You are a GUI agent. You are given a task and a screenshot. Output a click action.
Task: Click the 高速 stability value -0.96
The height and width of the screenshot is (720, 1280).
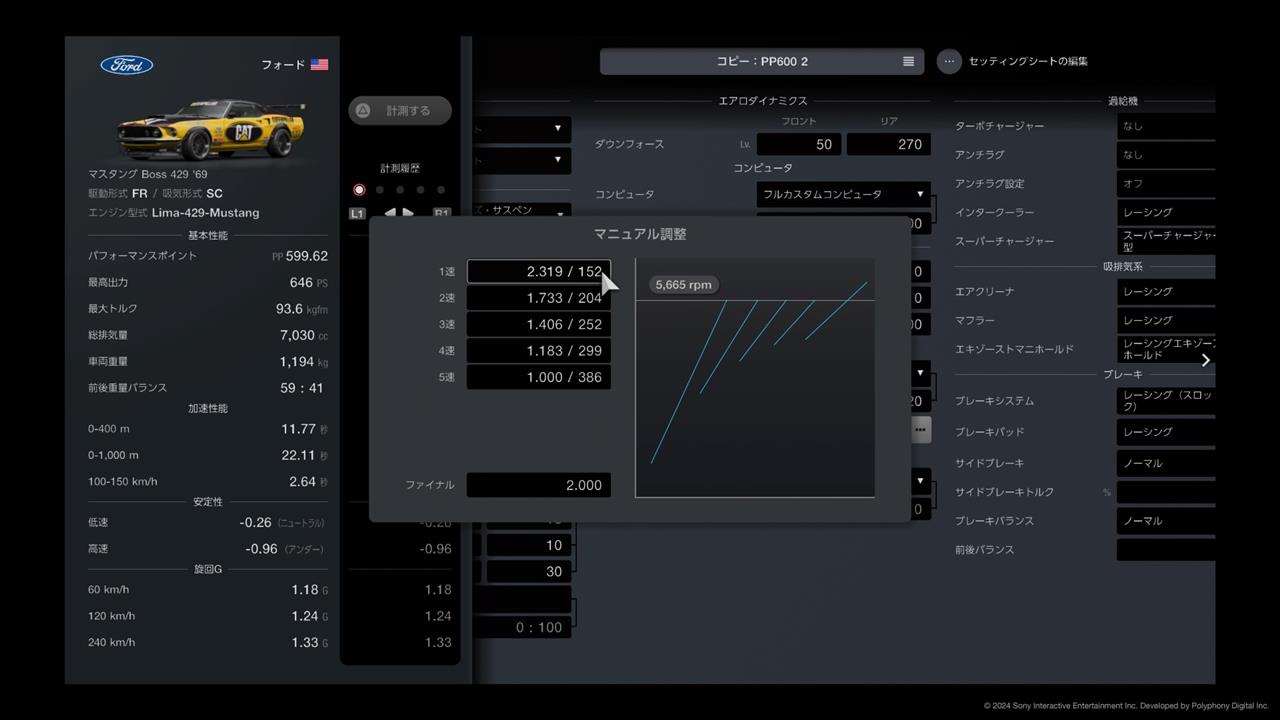[261, 549]
